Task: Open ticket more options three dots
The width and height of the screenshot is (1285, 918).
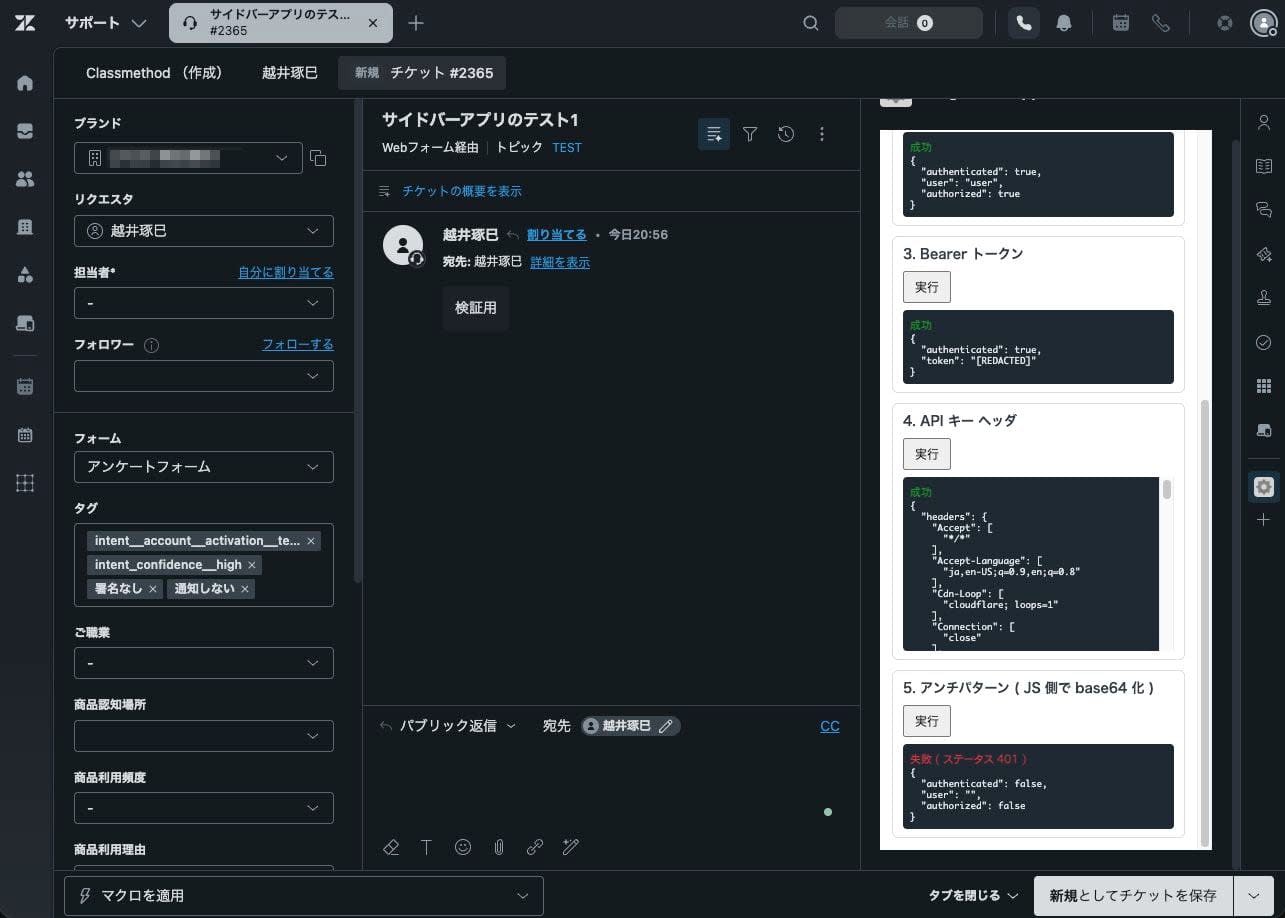Action: pos(822,134)
